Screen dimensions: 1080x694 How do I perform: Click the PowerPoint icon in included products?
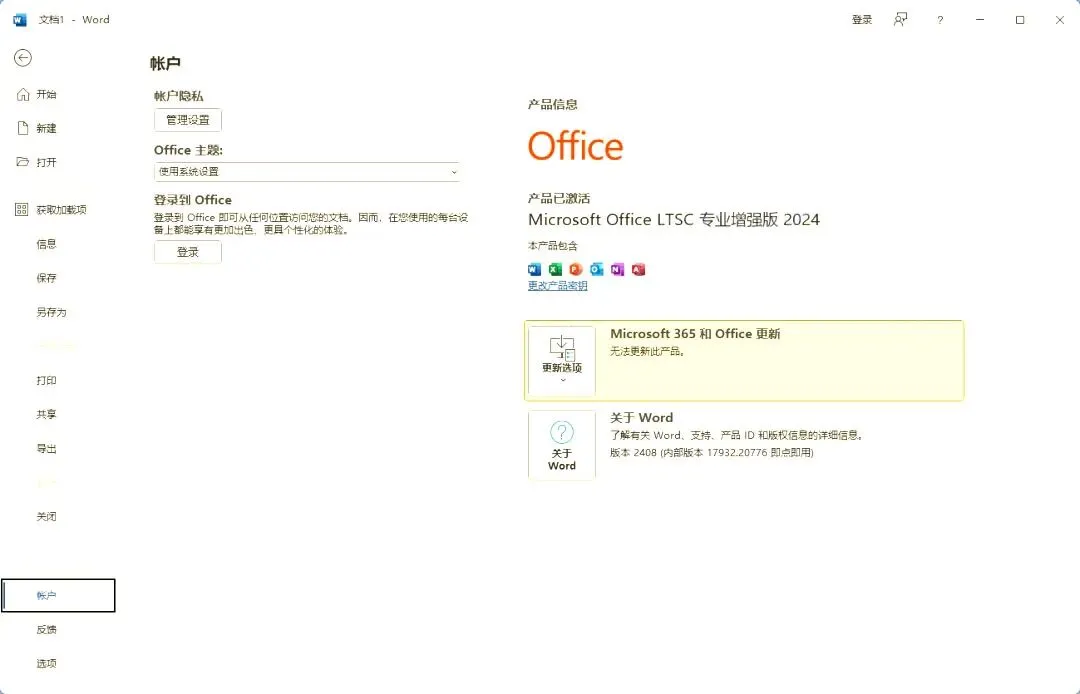click(576, 269)
